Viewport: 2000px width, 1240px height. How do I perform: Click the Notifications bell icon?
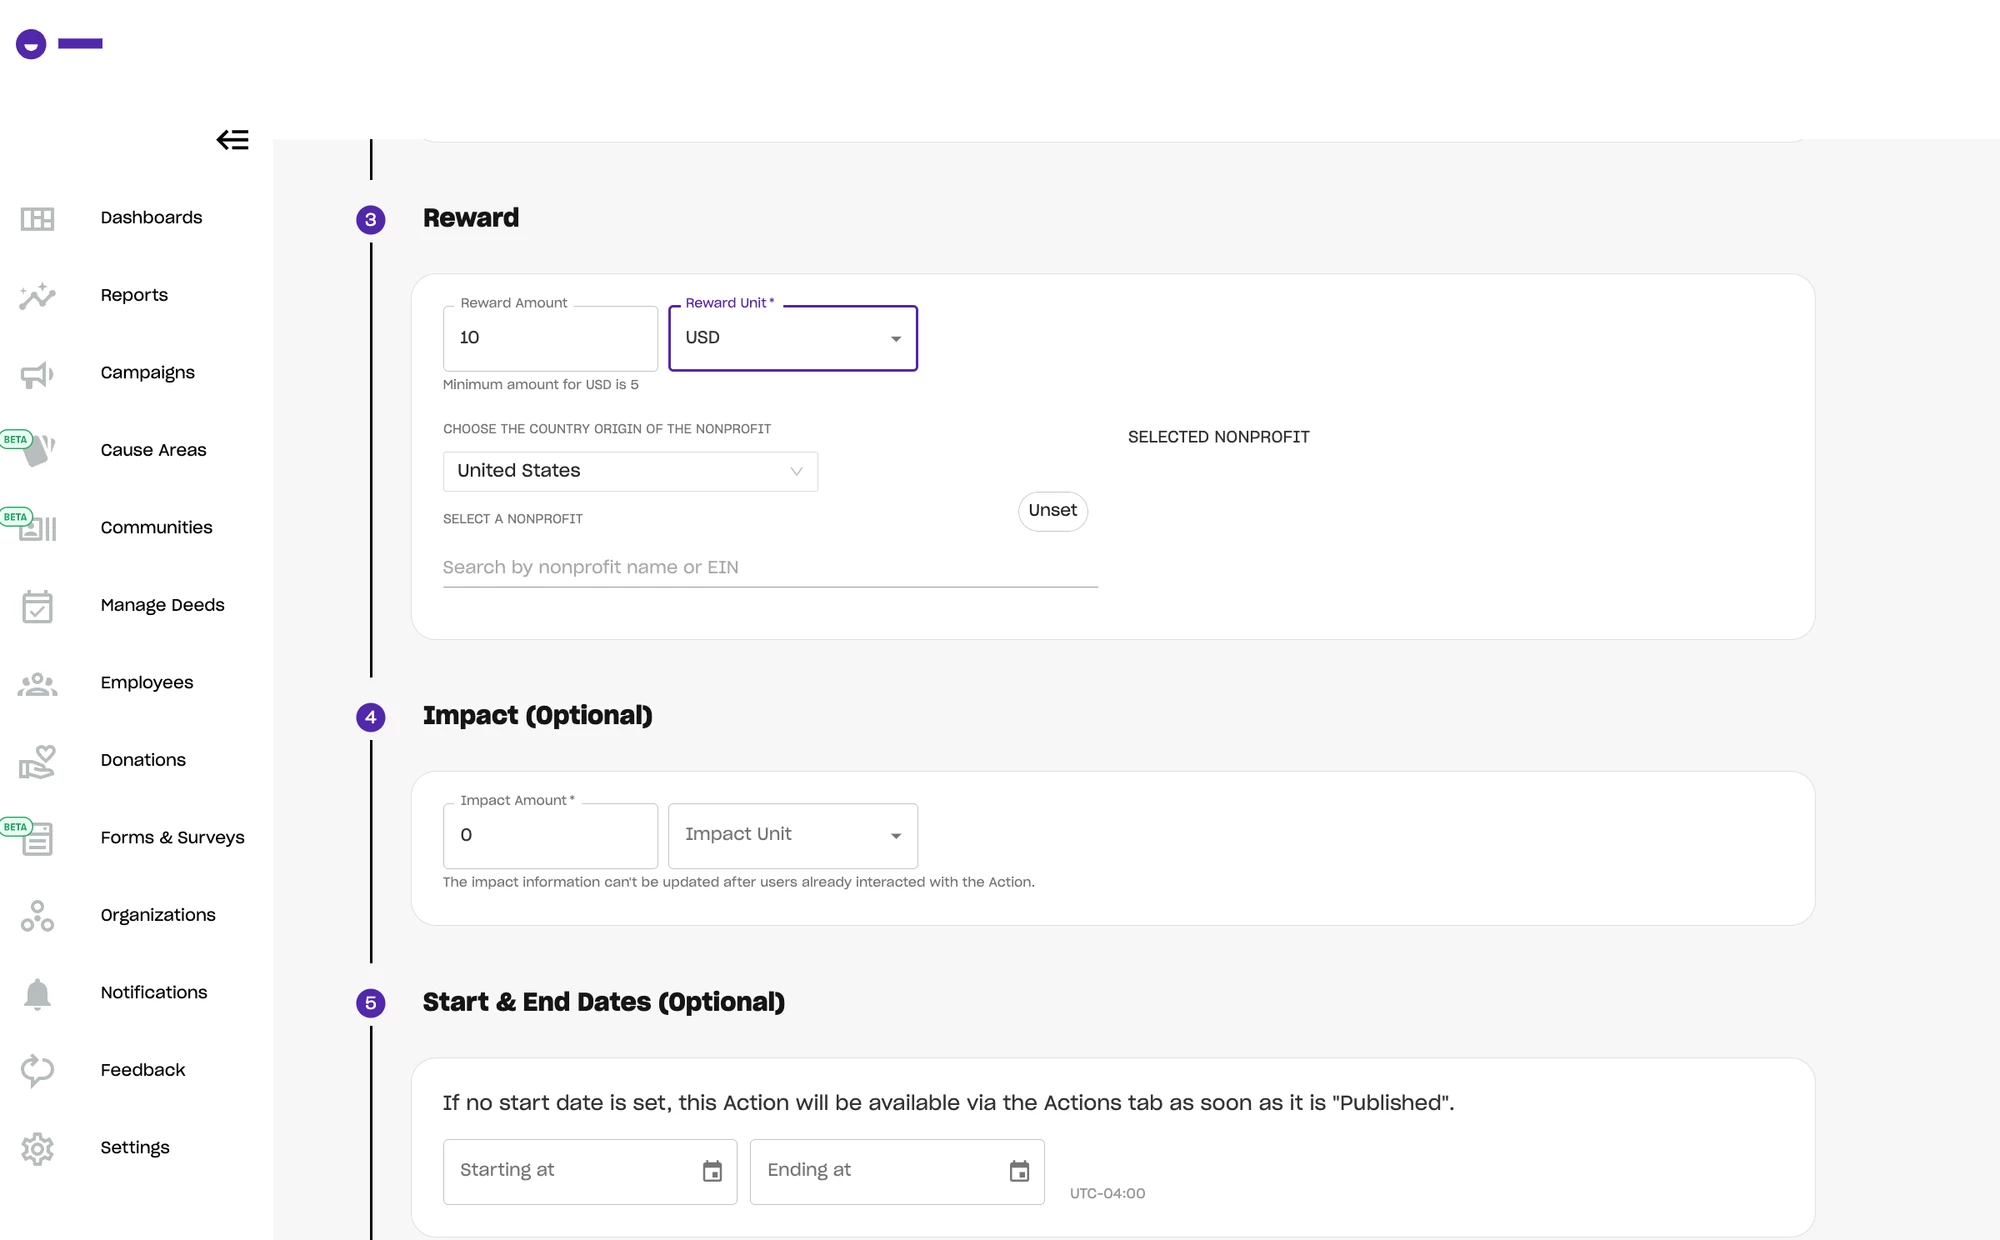pyautogui.click(x=37, y=994)
